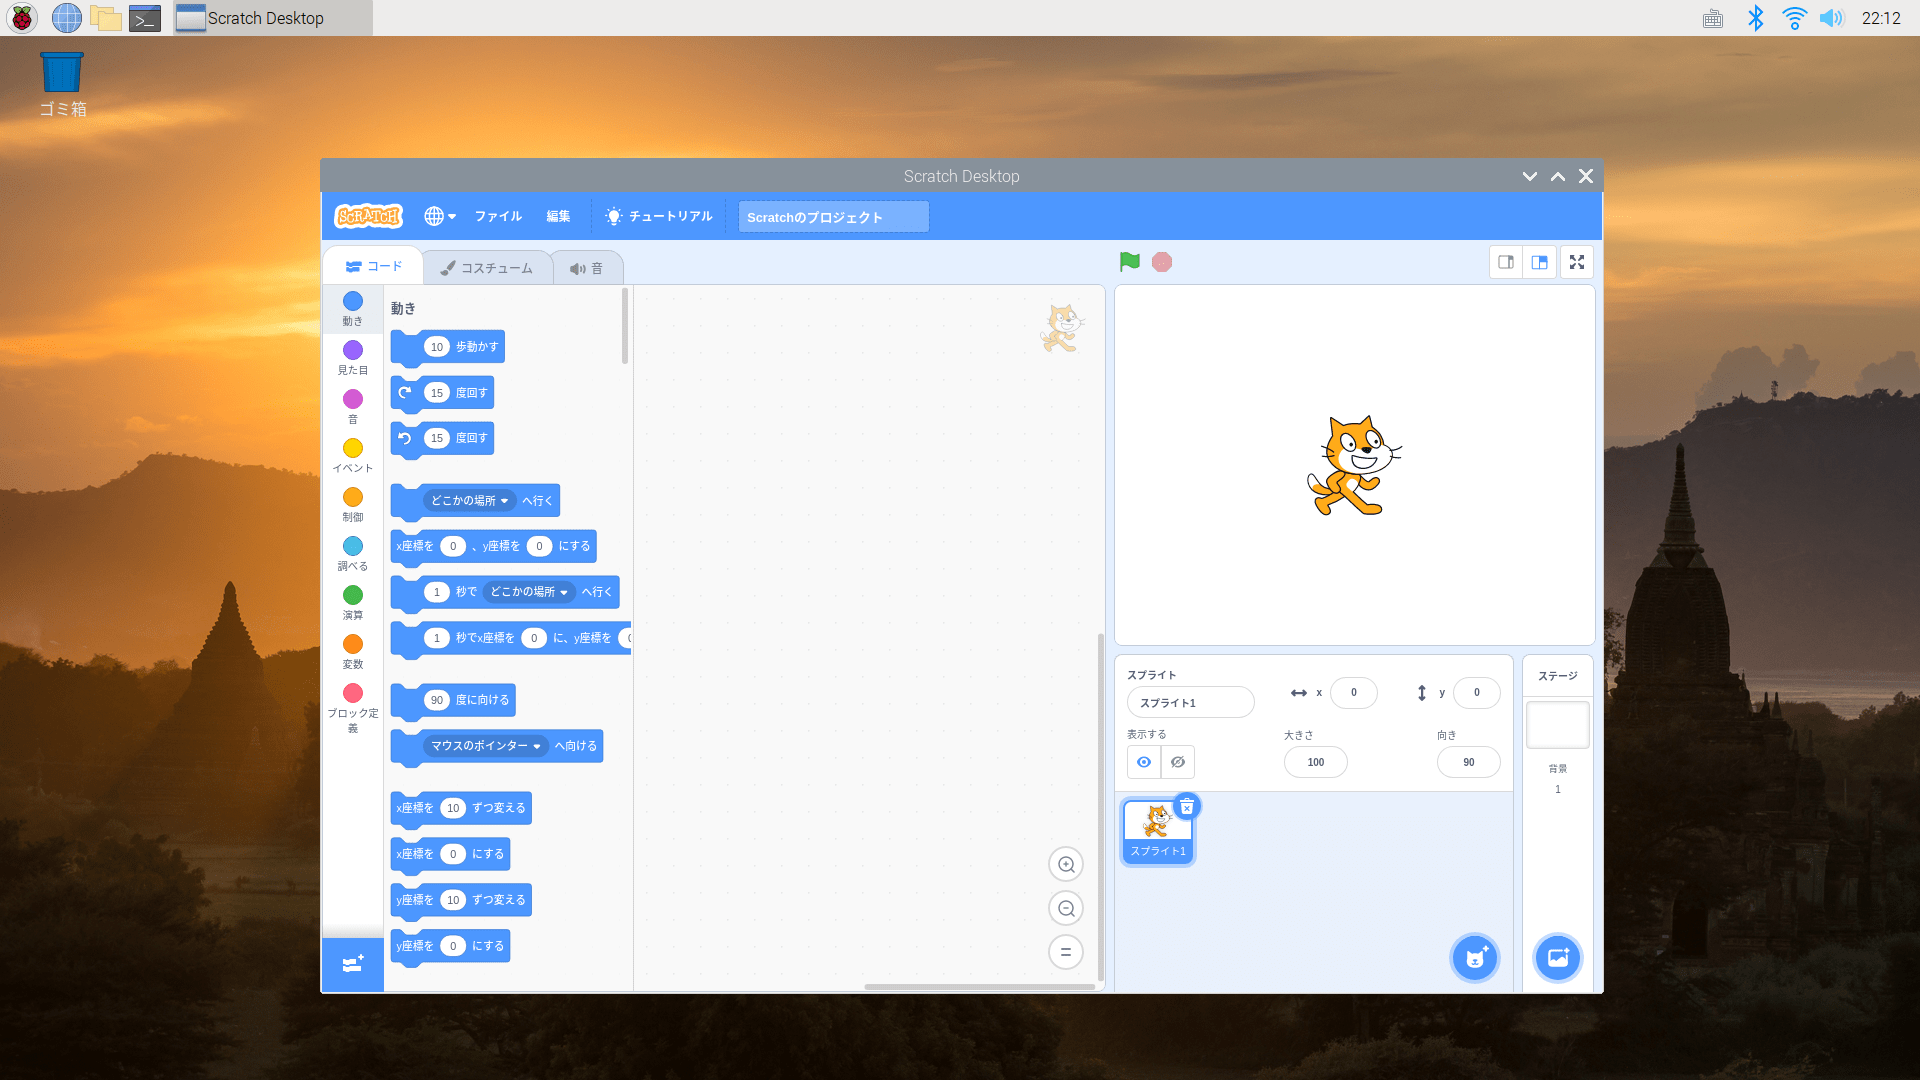This screenshot has height=1080, width=1920.
Task: Switch to the コスチューム tab
Action: coord(487,269)
